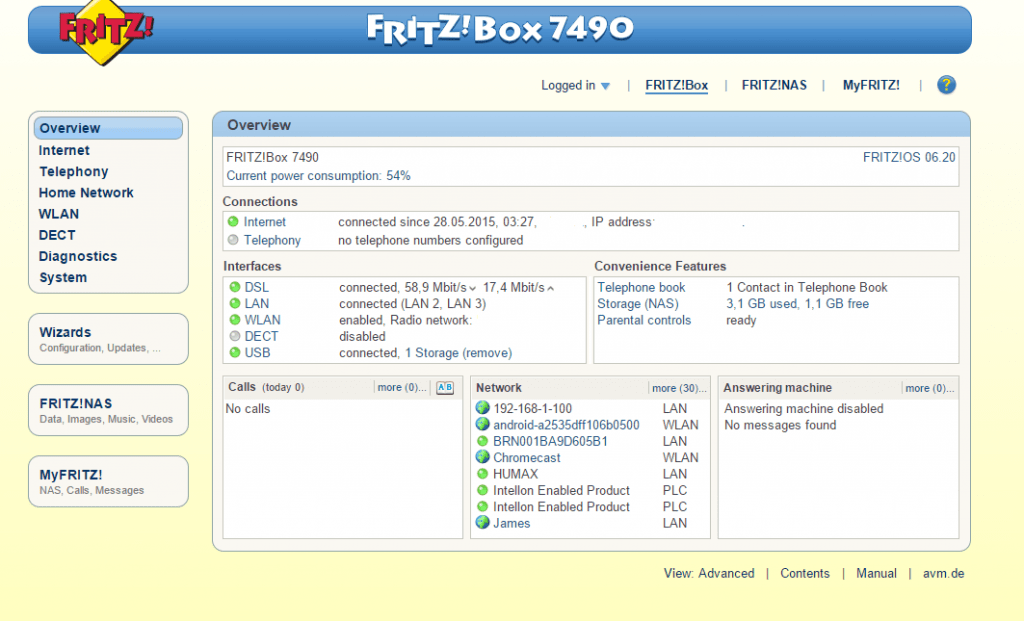Click the green status LED beside DSL
The height and width of the screenshot is (621, 1024).
coord(234,288)
